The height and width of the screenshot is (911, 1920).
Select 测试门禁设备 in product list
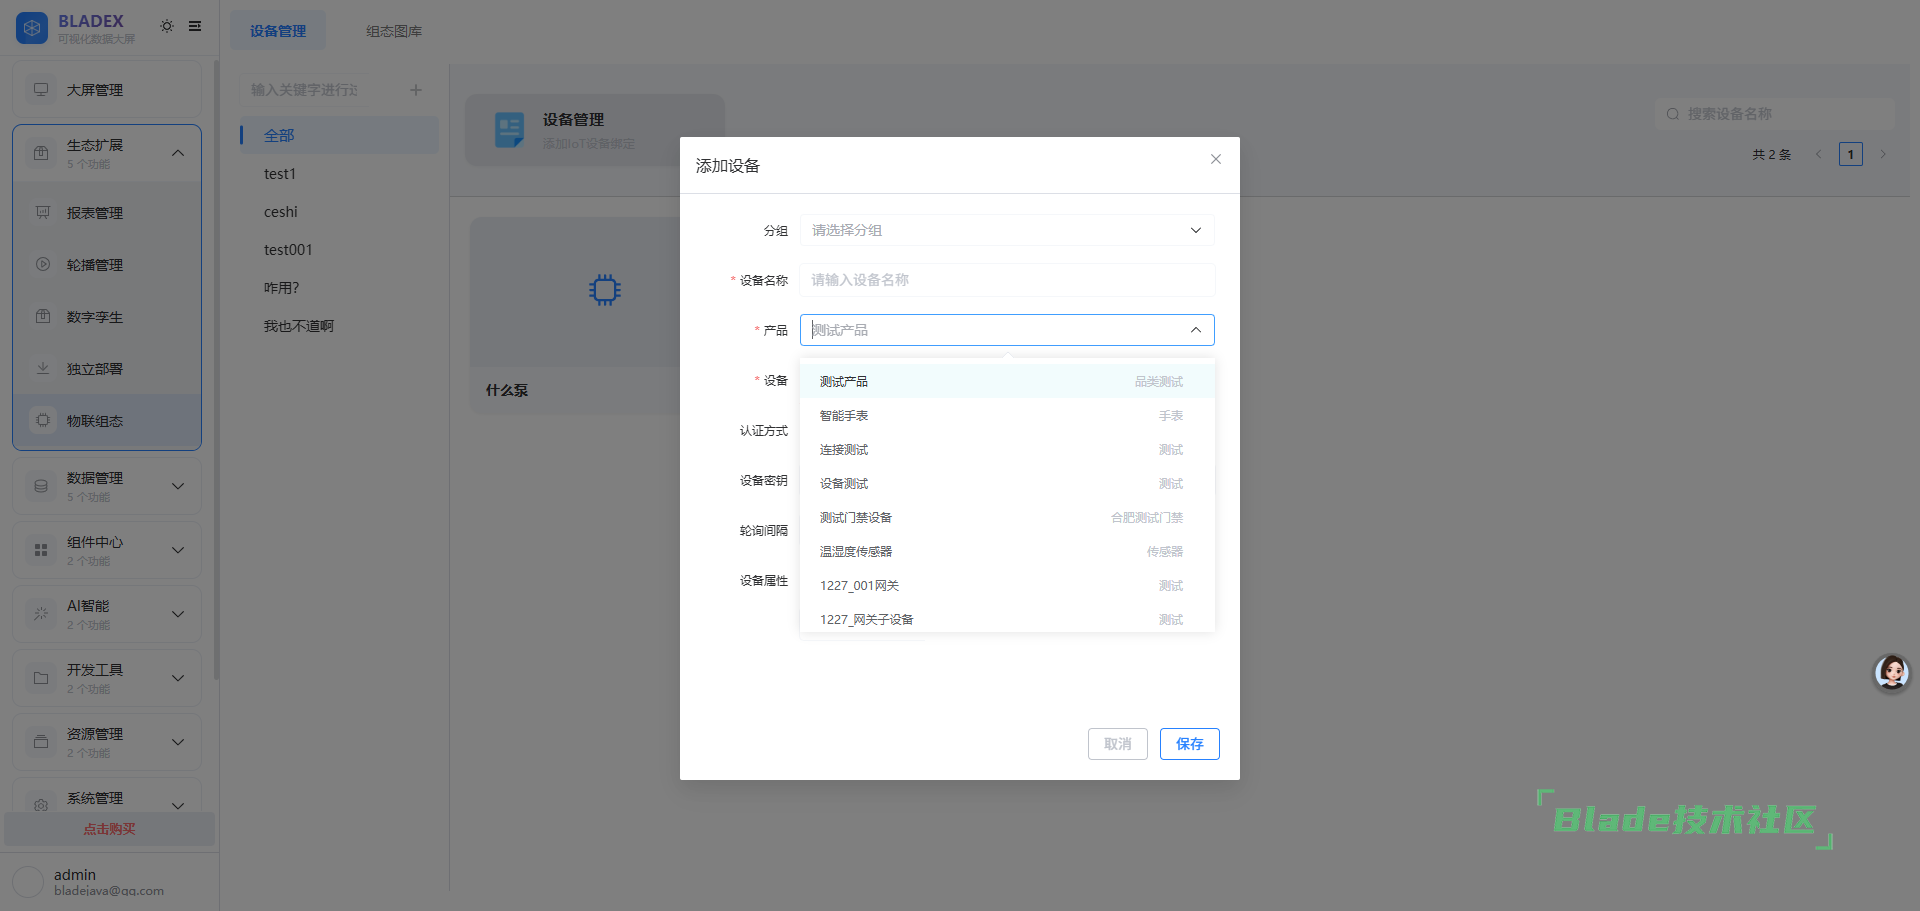[1007, 517]
